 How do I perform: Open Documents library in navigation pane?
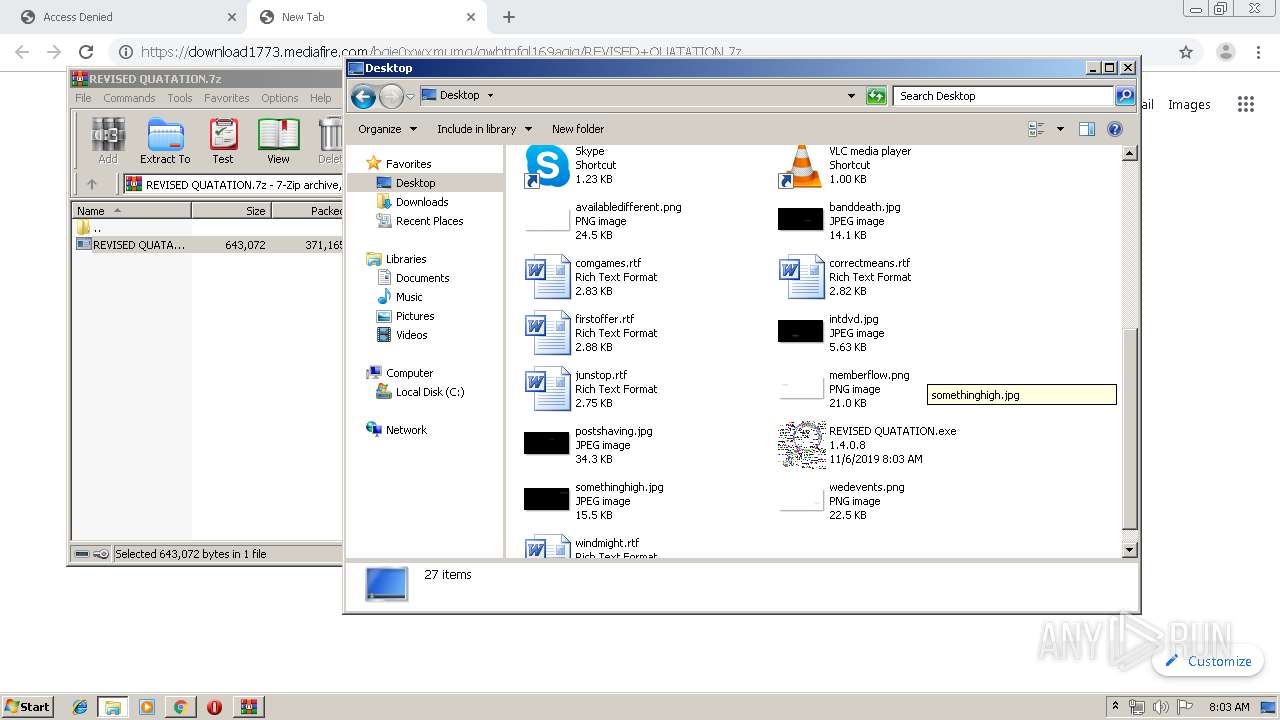[422, 278]
